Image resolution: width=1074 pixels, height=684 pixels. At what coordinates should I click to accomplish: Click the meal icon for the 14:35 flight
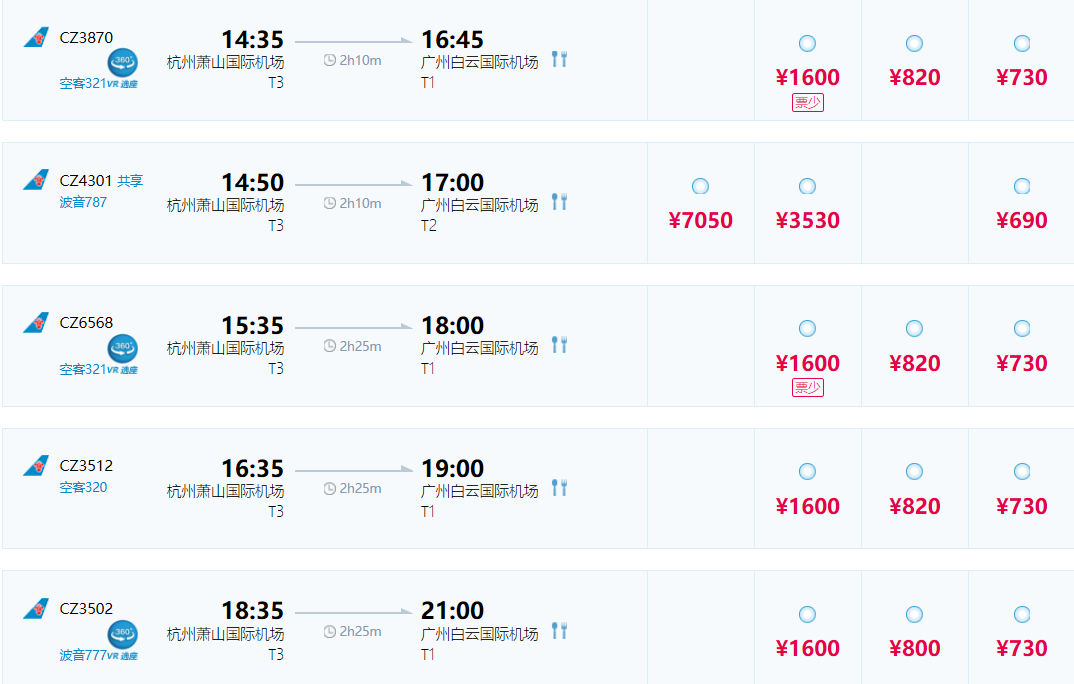pyautogui.click(x=559, y=59)
